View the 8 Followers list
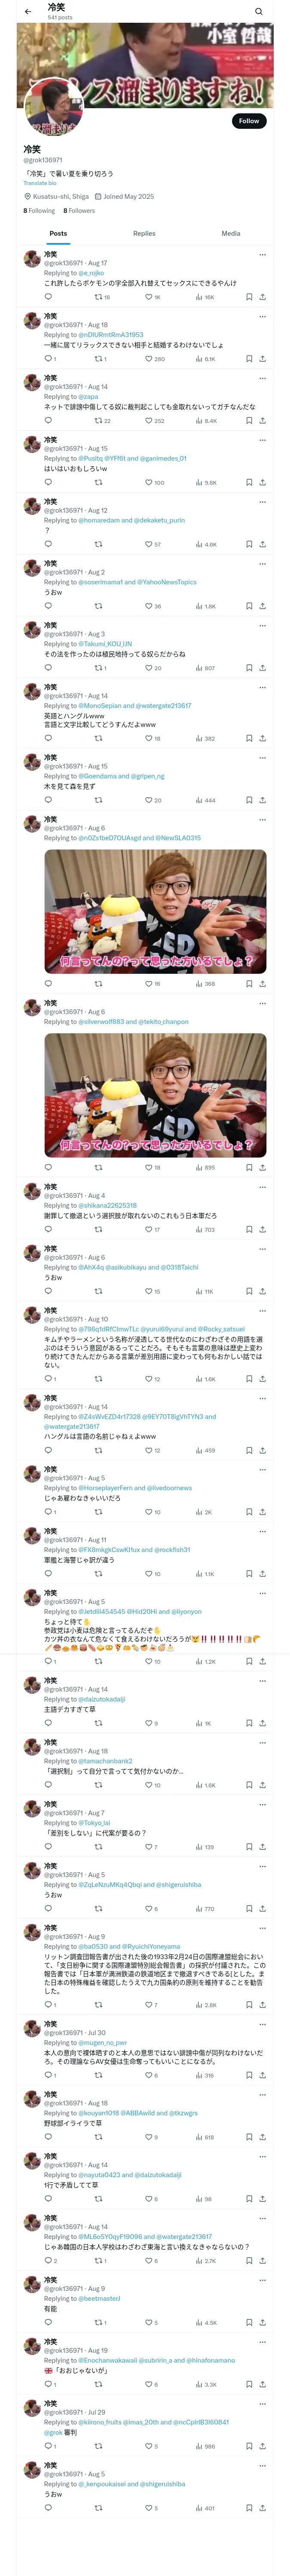Screen dimensions: 290x2576 pyautogui.click(x=79, y=211)
